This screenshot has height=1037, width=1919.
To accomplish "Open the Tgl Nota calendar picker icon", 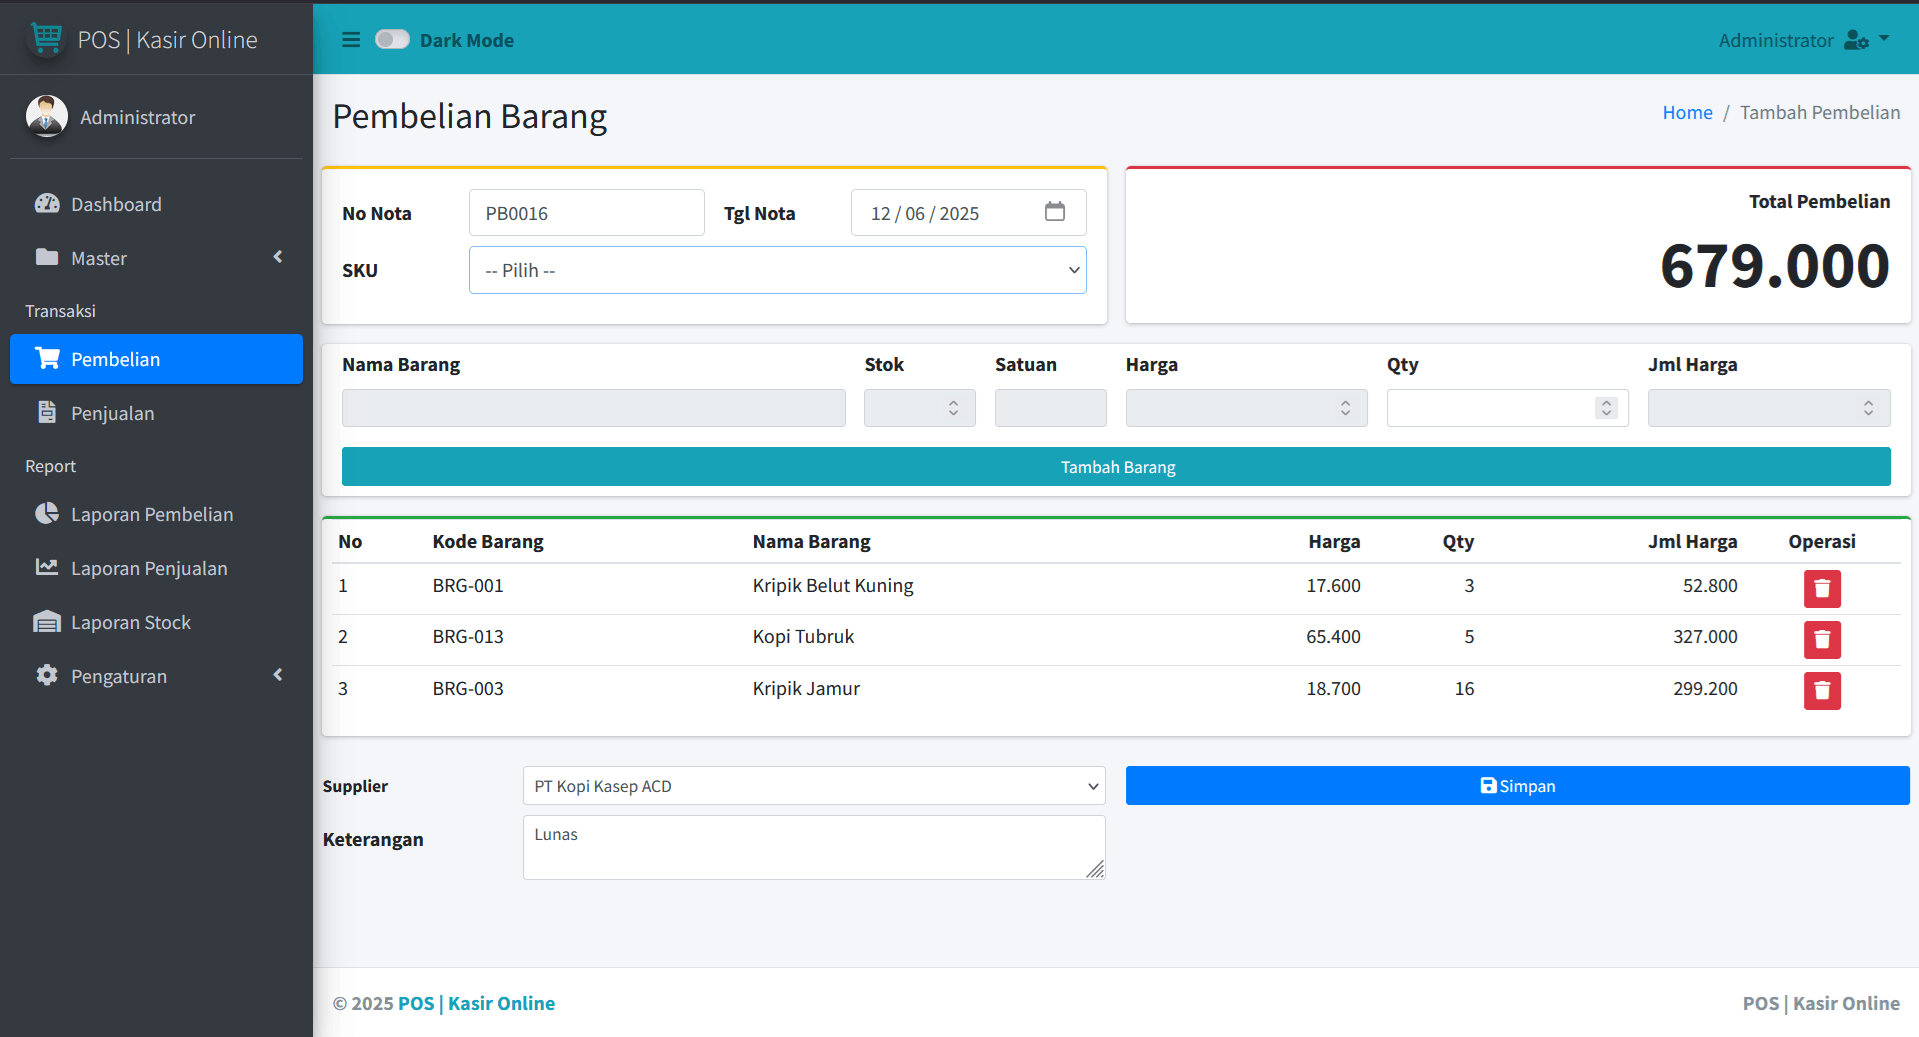I will tap(1055, 212).
